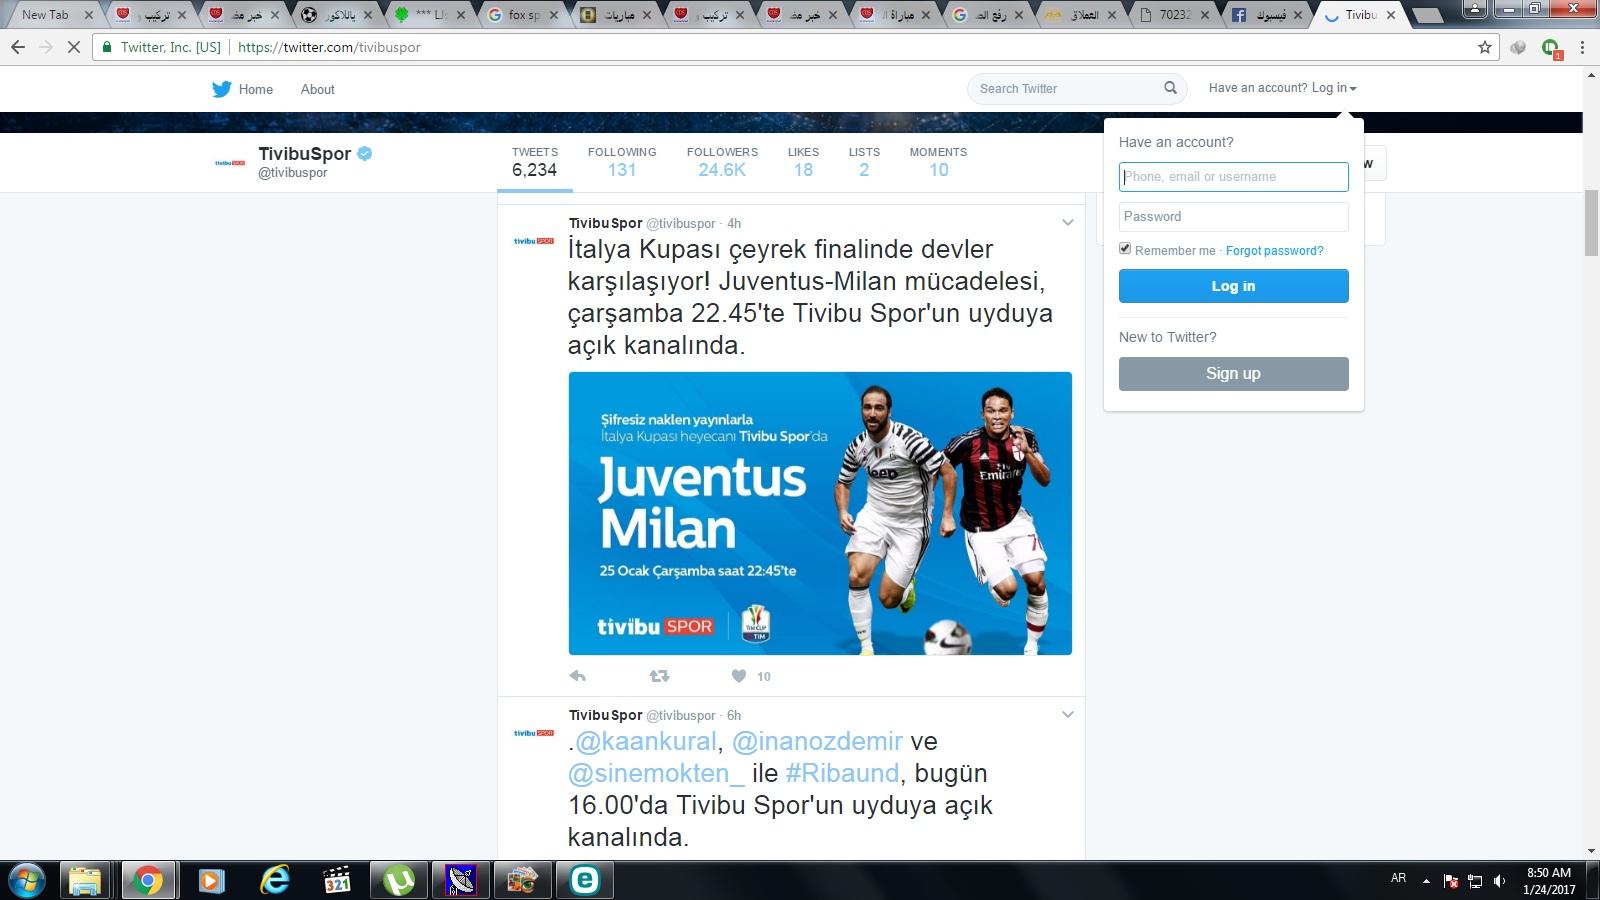Reply to the Juventus-Milan tweet
Screen dimensions: 1600x900
click(x=577, y=676)
